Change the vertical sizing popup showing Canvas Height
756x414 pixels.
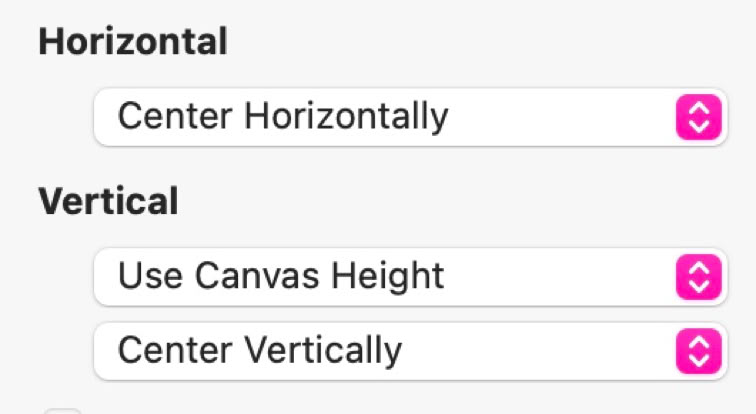point(410,276)
